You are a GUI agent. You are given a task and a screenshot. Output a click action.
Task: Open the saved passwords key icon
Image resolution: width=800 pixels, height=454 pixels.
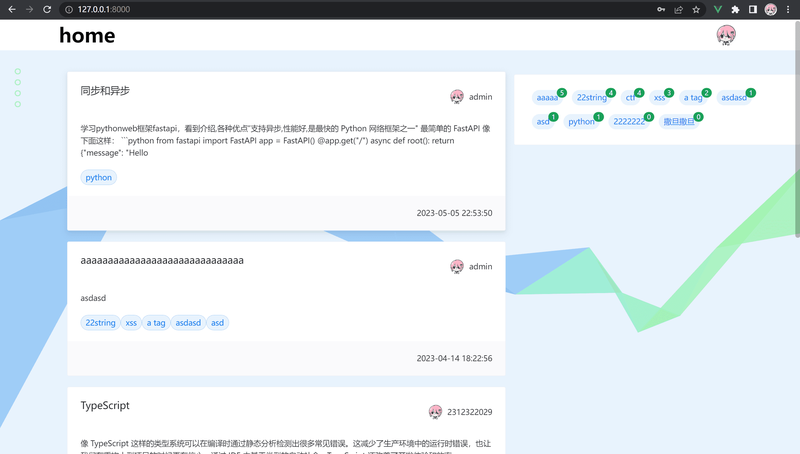point(661,9)
